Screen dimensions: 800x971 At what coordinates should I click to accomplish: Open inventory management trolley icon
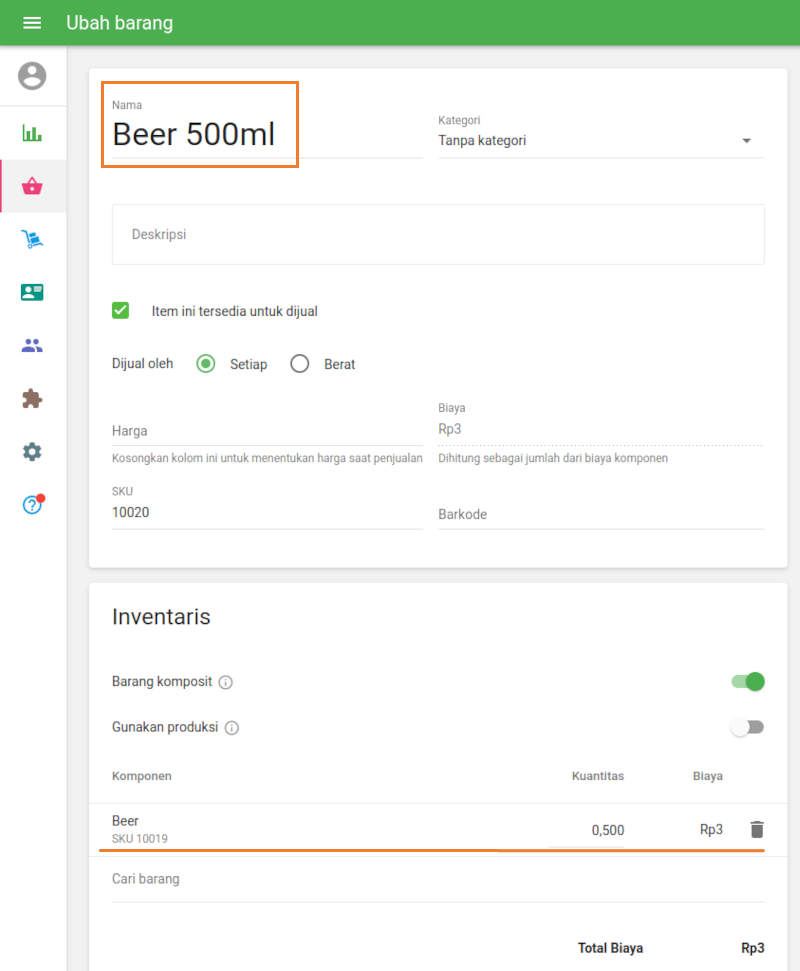coord(32,239)
